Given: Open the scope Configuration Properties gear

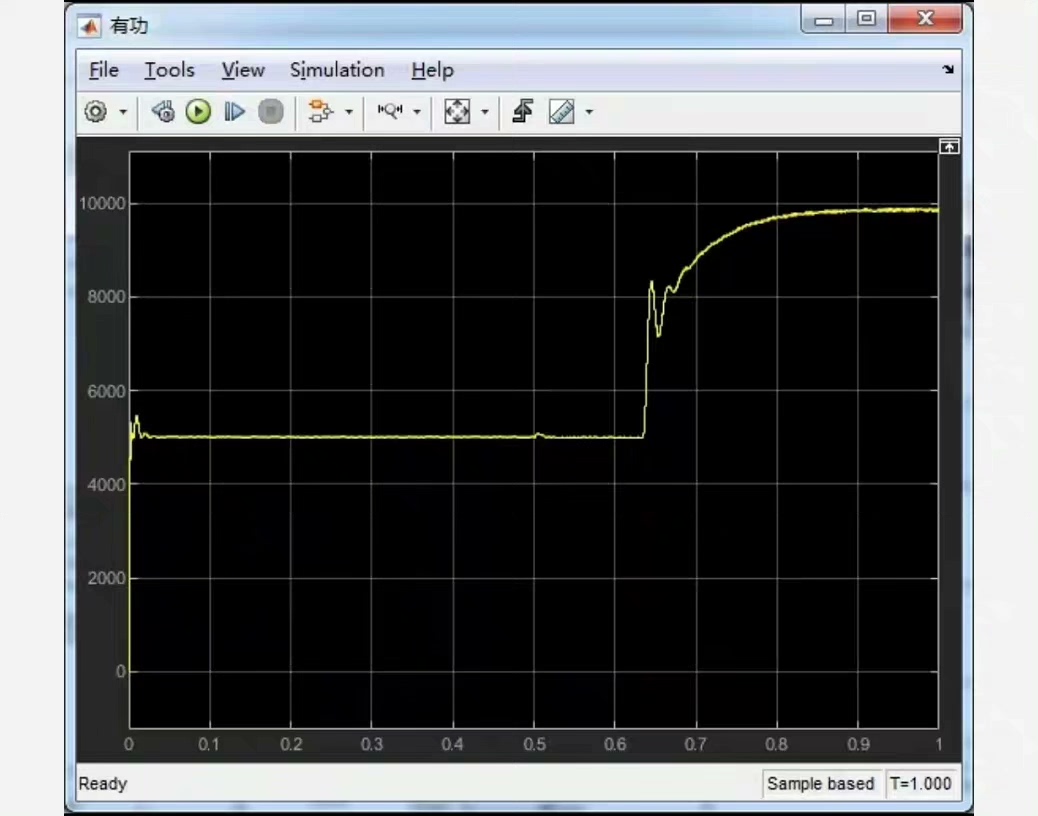Looking at the screenshot, I should [x=95, y=111].
